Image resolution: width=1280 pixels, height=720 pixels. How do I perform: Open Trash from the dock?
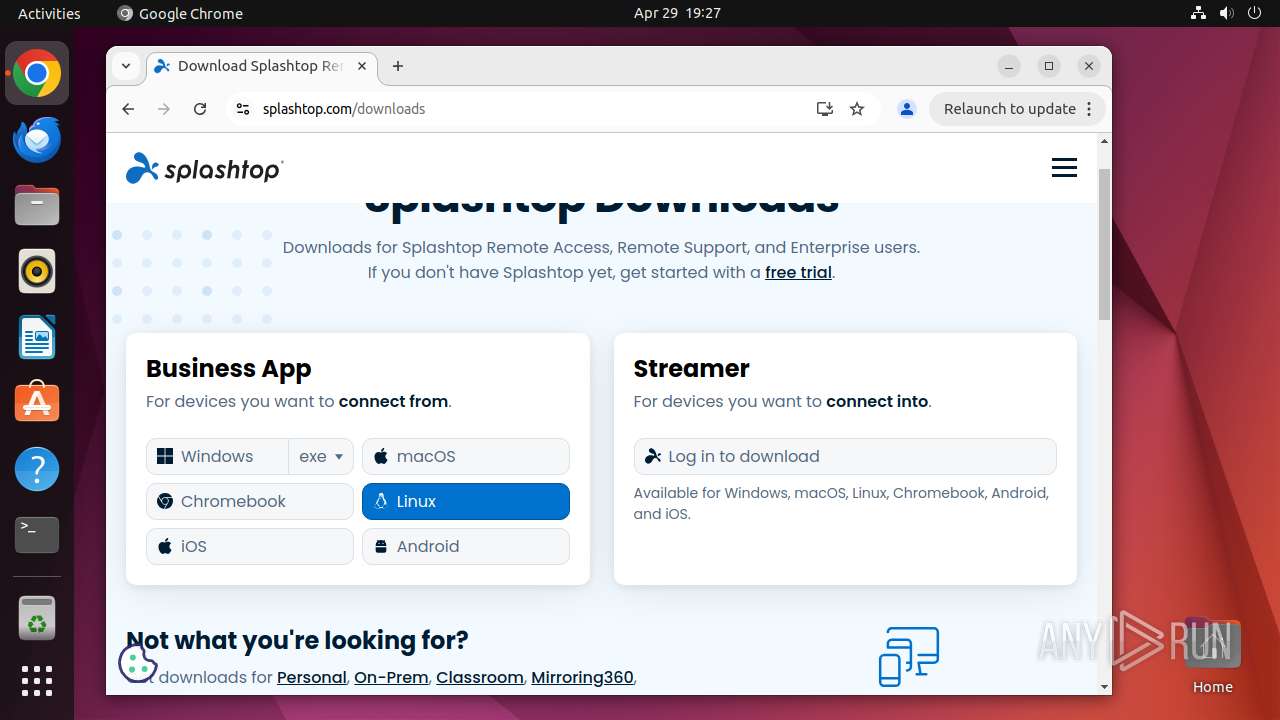[37, 618]
